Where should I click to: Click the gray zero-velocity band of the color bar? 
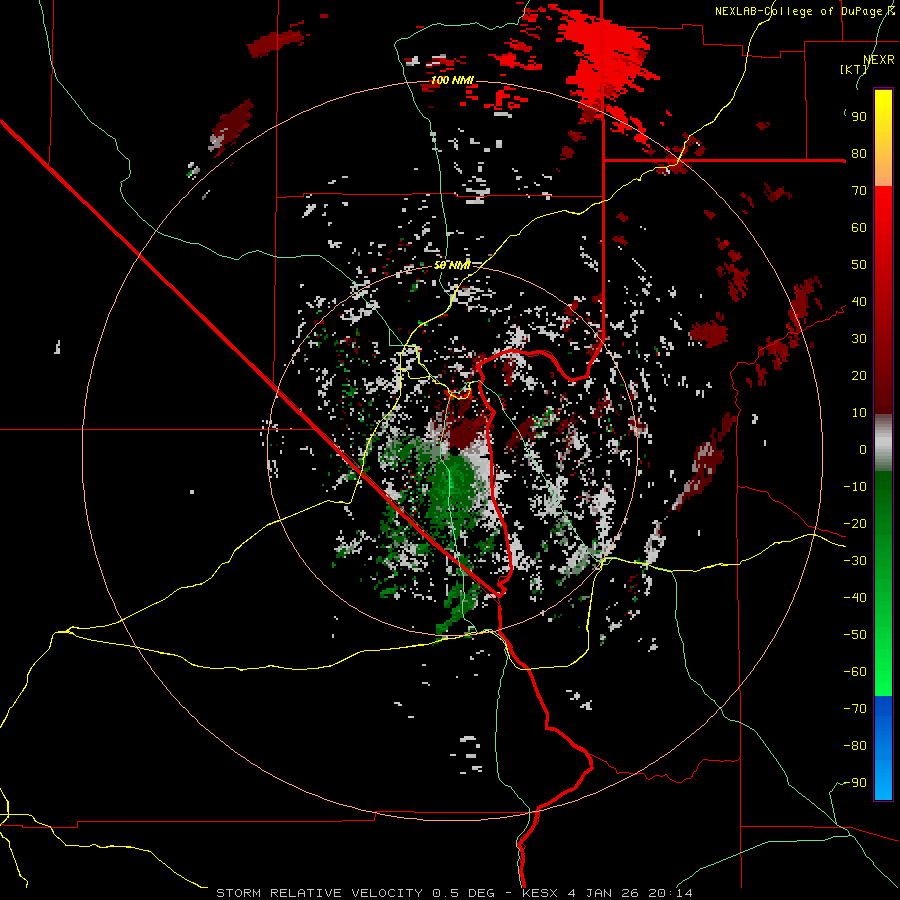point(883,443)
